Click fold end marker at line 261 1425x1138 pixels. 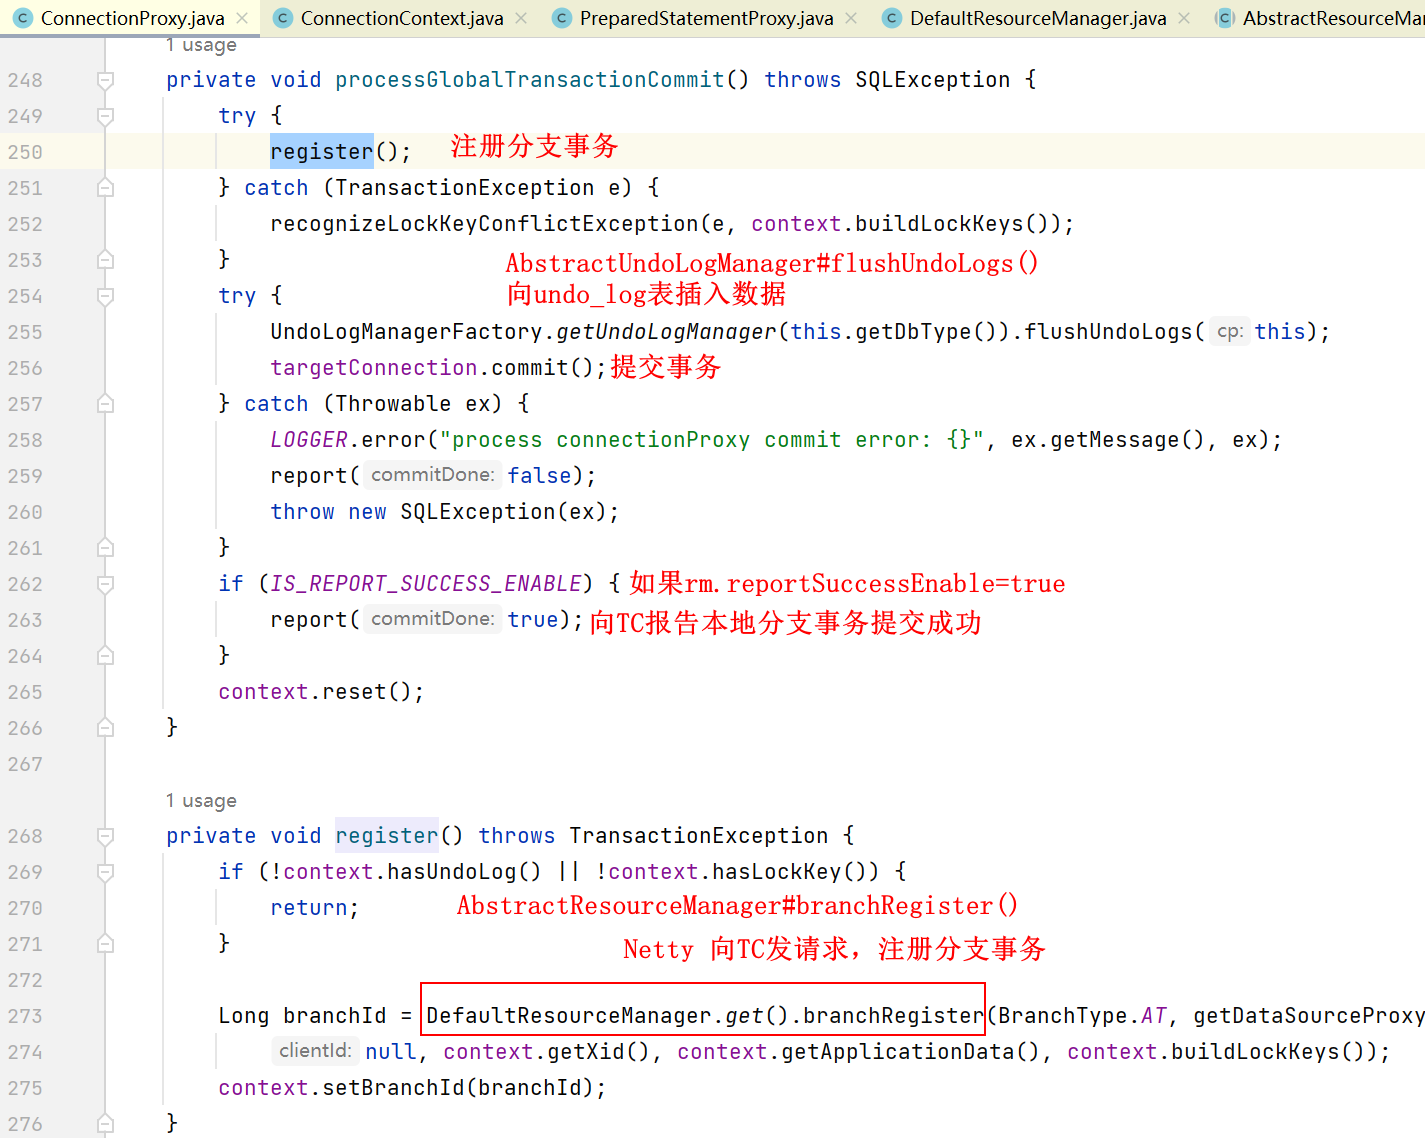105,548
